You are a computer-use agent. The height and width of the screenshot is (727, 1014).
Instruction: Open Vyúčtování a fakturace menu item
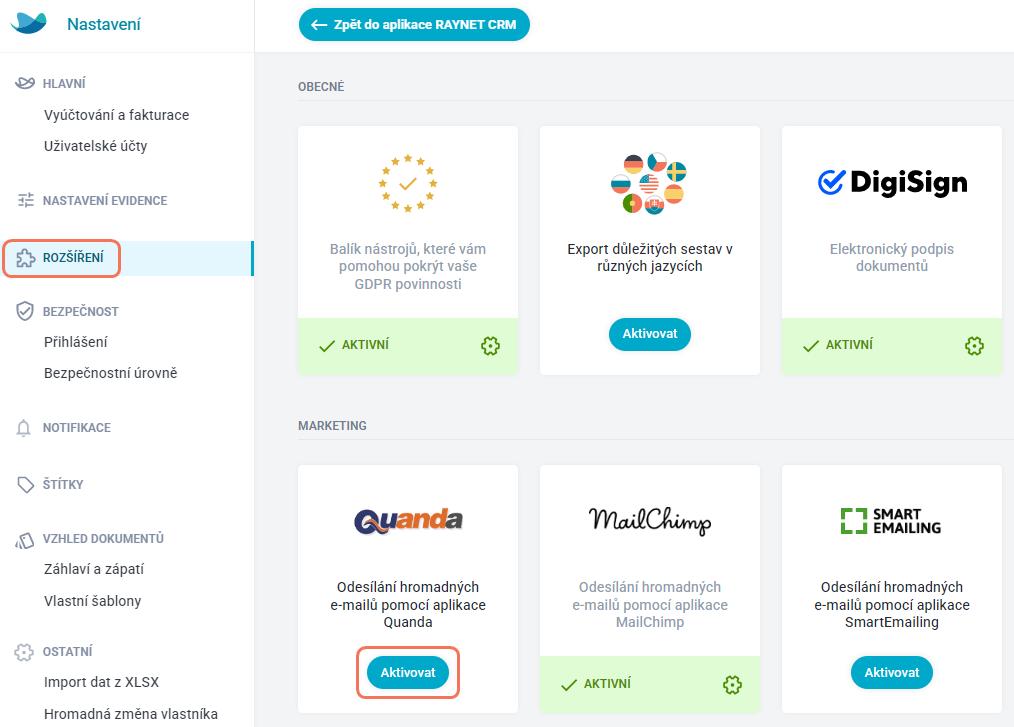(116, 115)
